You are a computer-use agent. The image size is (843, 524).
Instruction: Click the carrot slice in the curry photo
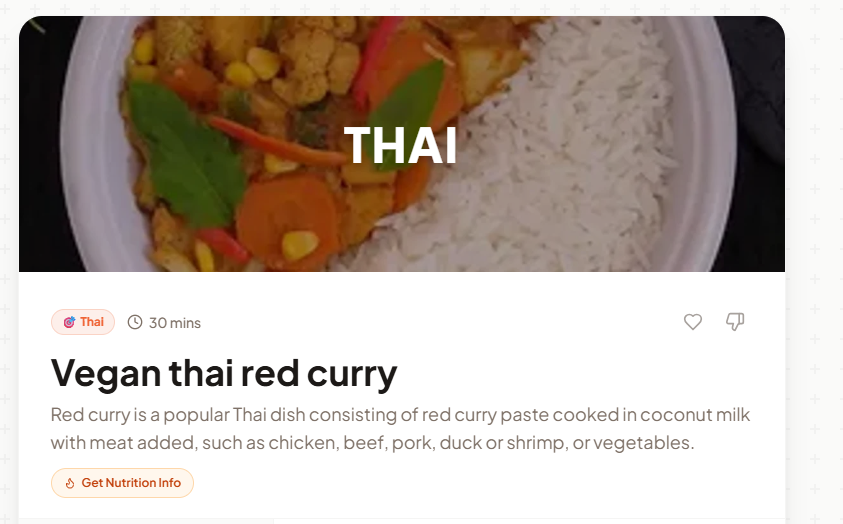[288, 218]
